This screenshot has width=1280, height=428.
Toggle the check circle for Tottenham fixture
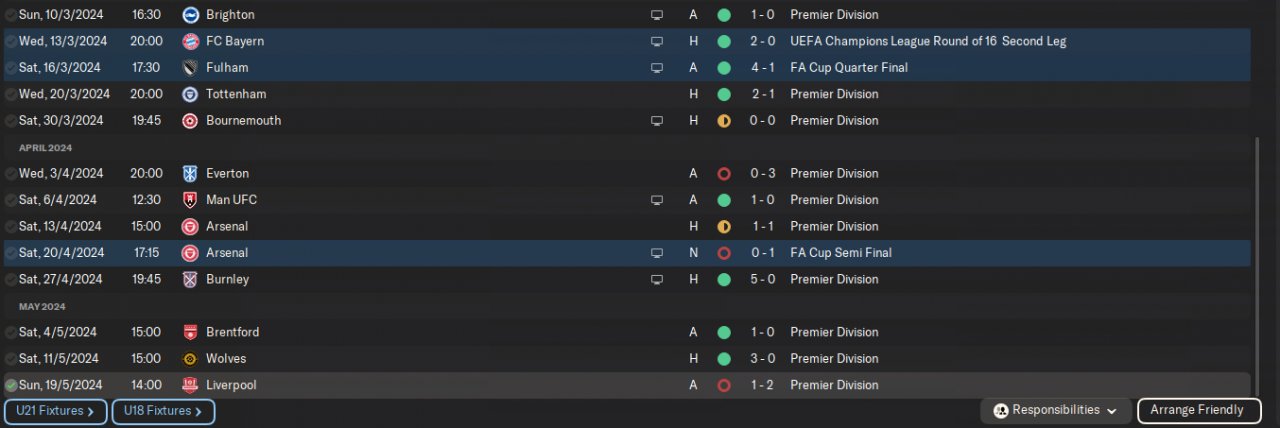coord(11,94)
